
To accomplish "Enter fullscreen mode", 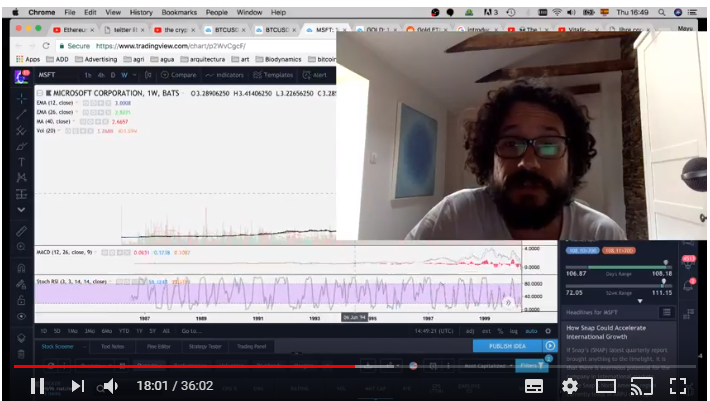I will (678, 386).
